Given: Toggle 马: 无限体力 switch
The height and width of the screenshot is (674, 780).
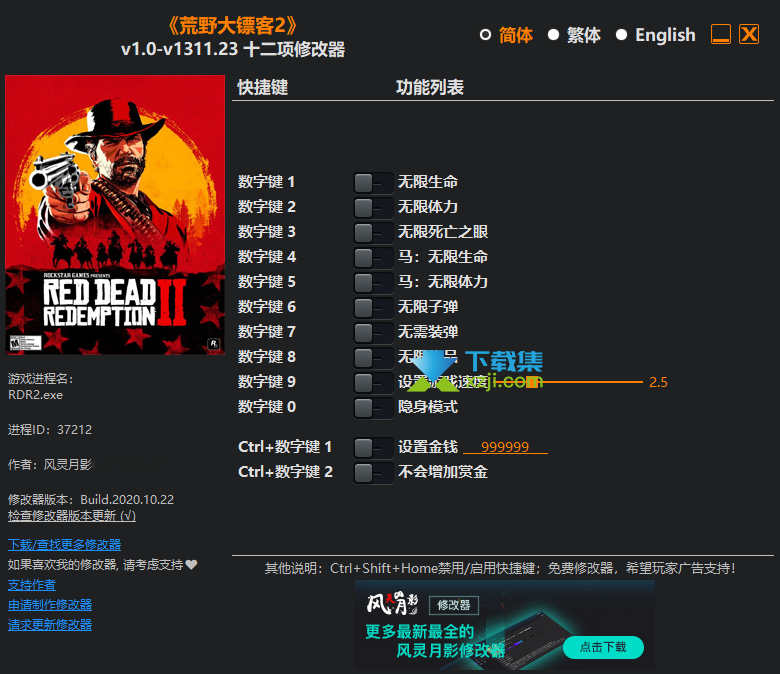Looking at the screenshot, I should point(373,283).
